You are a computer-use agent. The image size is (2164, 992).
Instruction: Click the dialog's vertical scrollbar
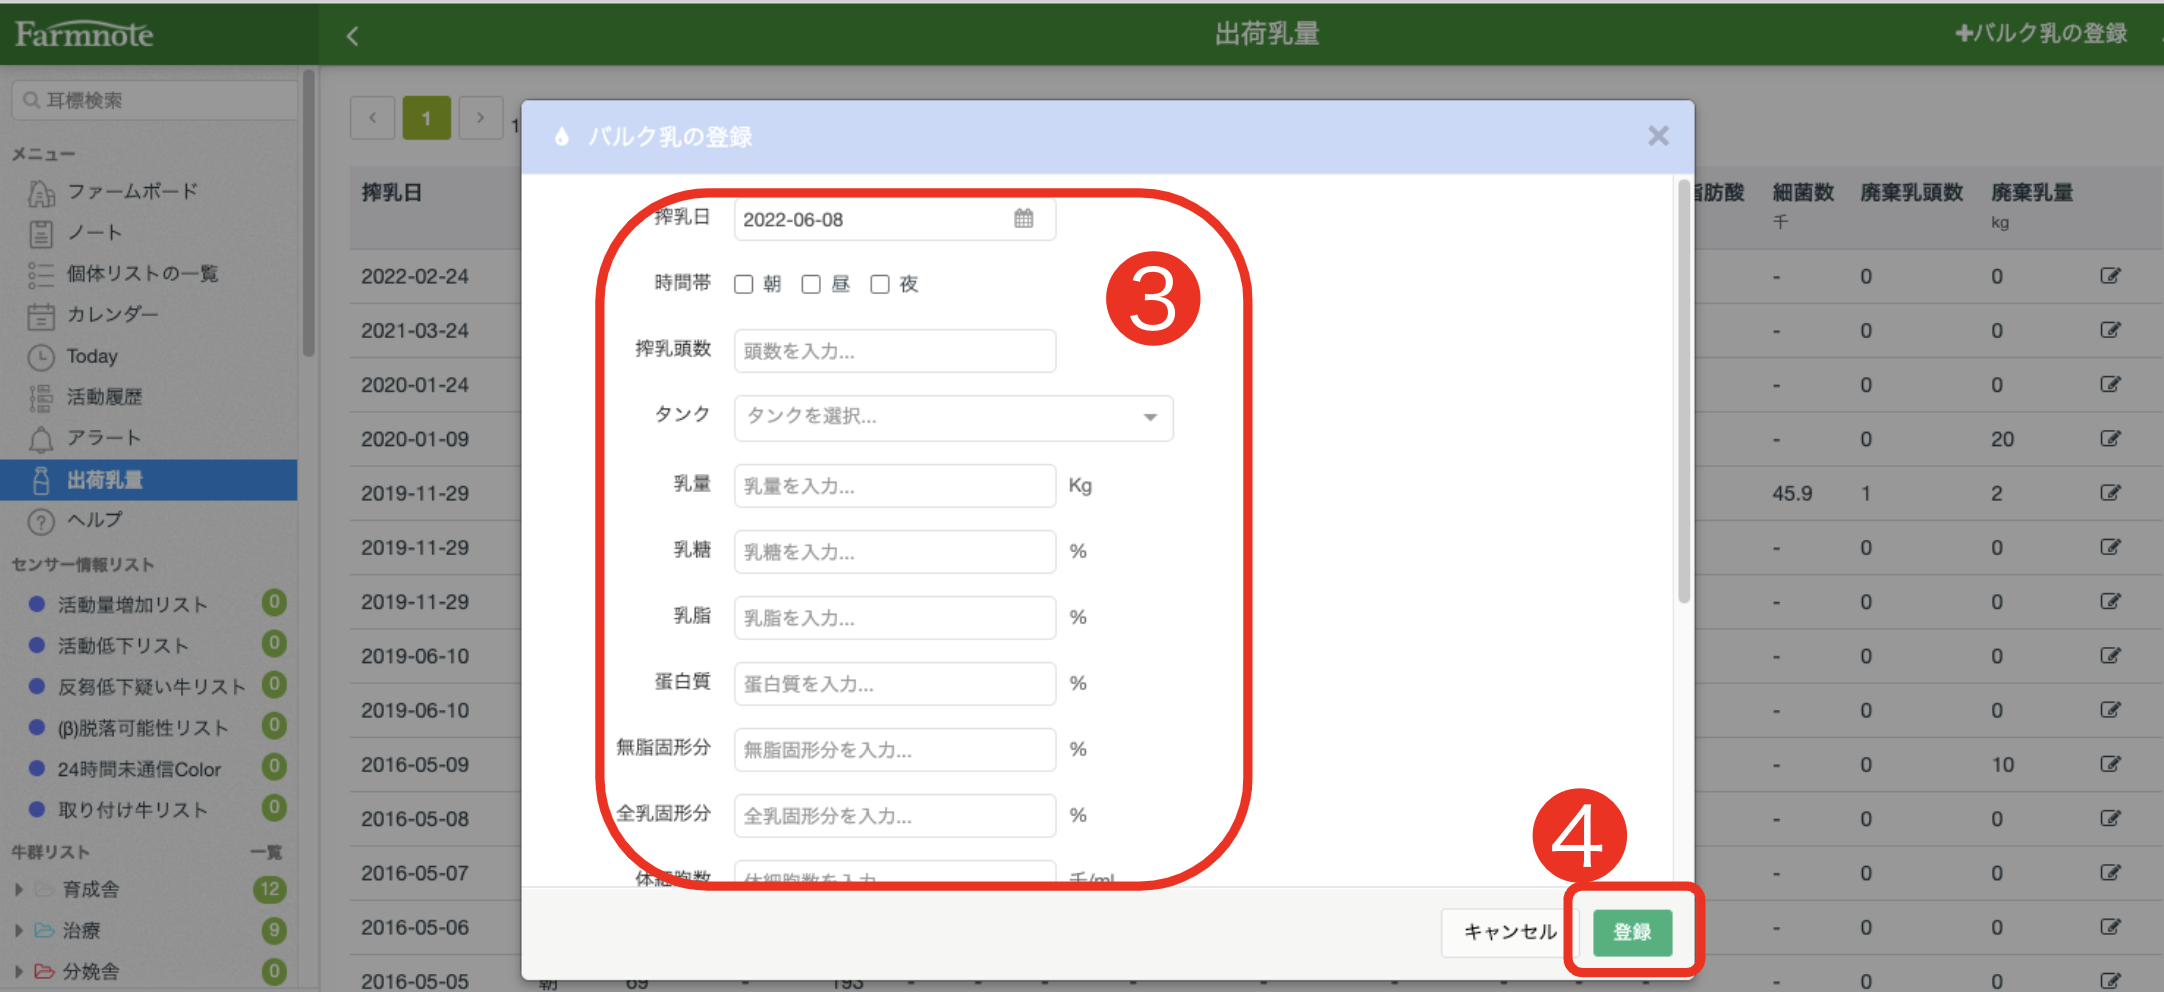pos(1684,390)
